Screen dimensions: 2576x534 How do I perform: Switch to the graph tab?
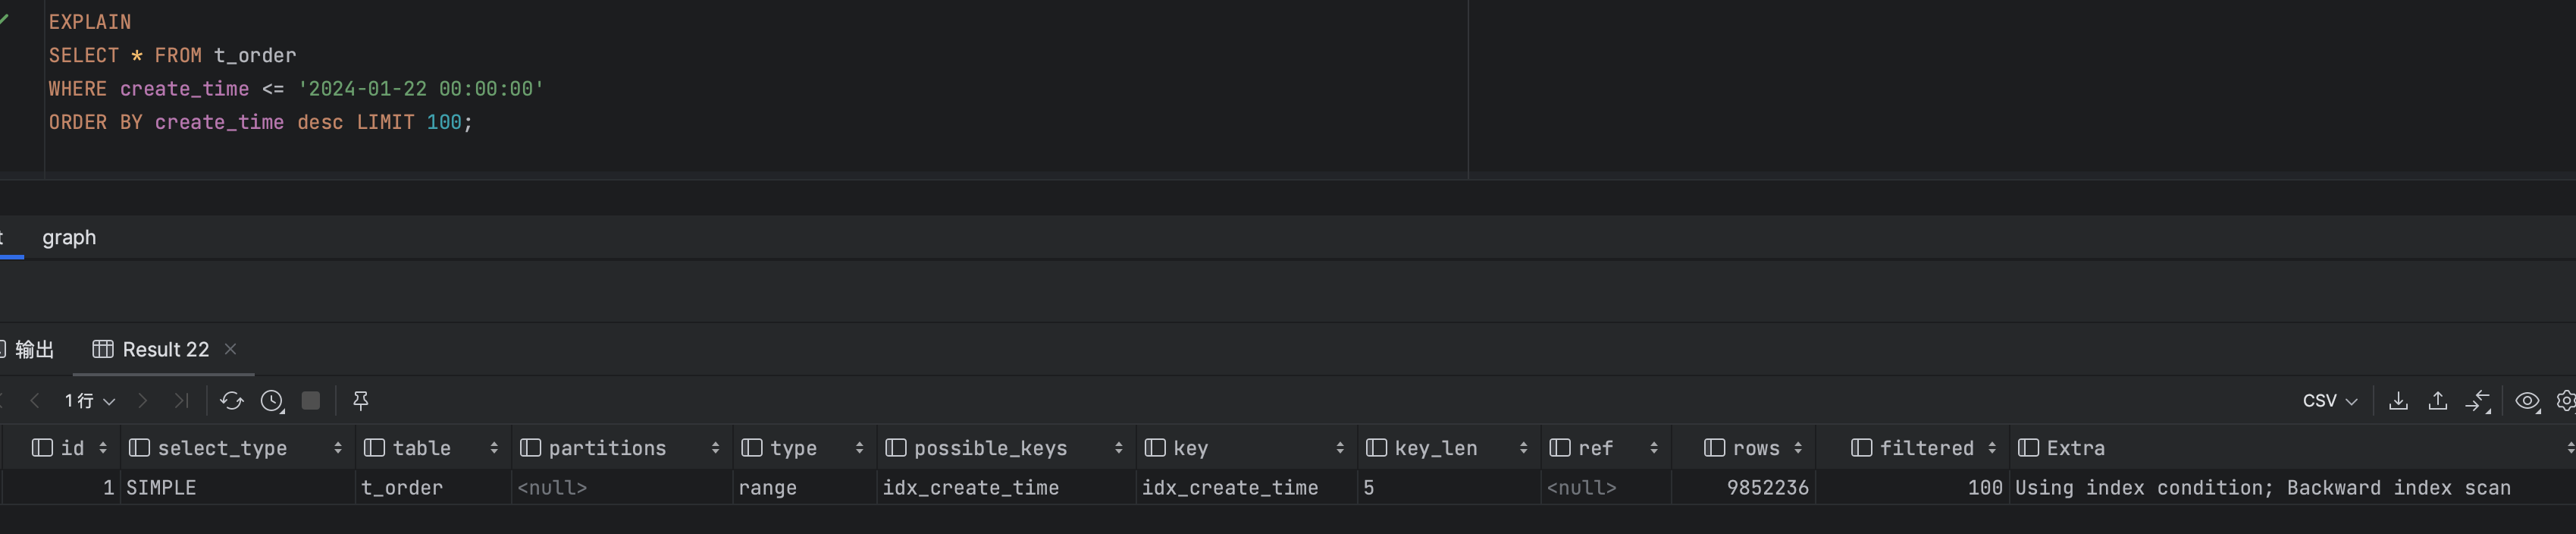point(69,237)
